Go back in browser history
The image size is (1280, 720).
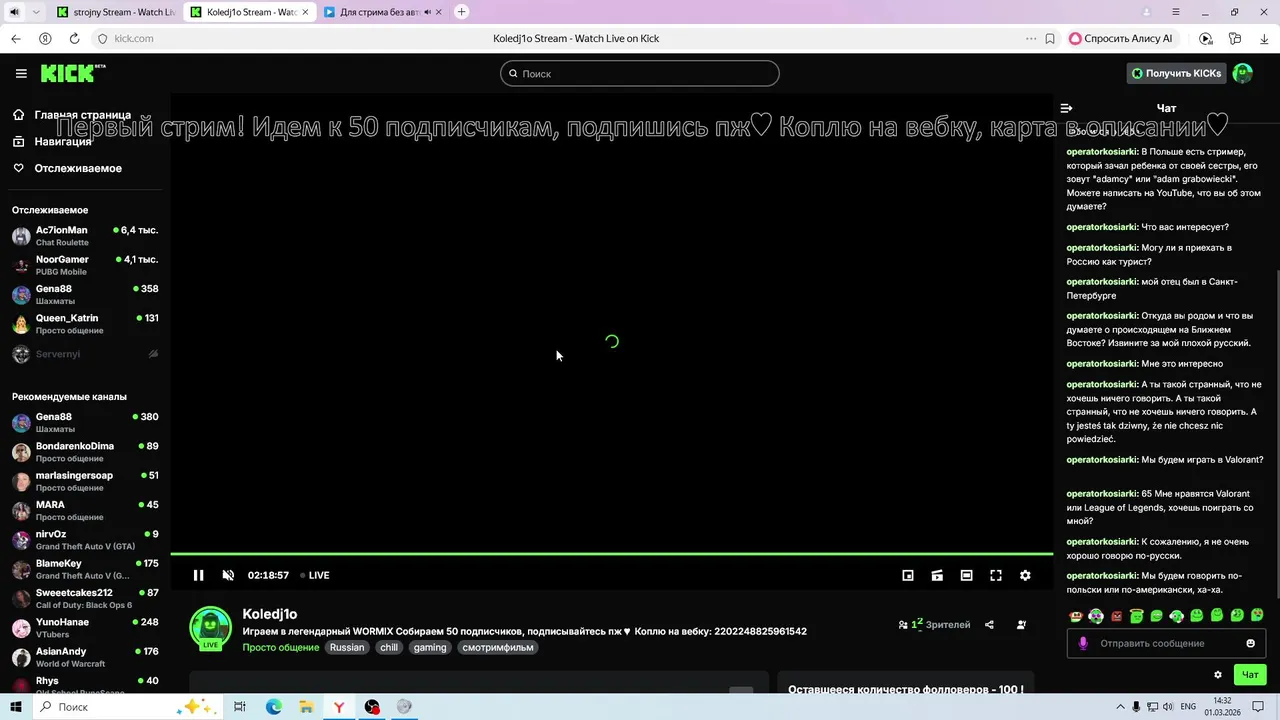[x=15, y=38]
